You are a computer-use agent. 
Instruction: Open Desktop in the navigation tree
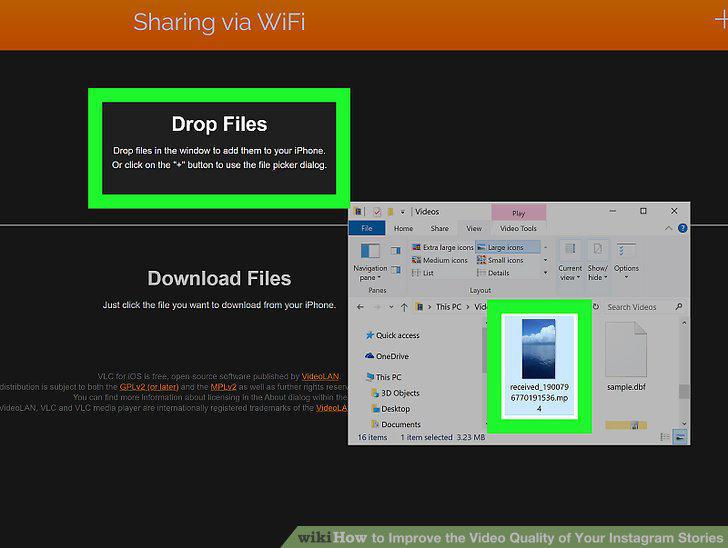pyautogui.click(x=390, y=409)
